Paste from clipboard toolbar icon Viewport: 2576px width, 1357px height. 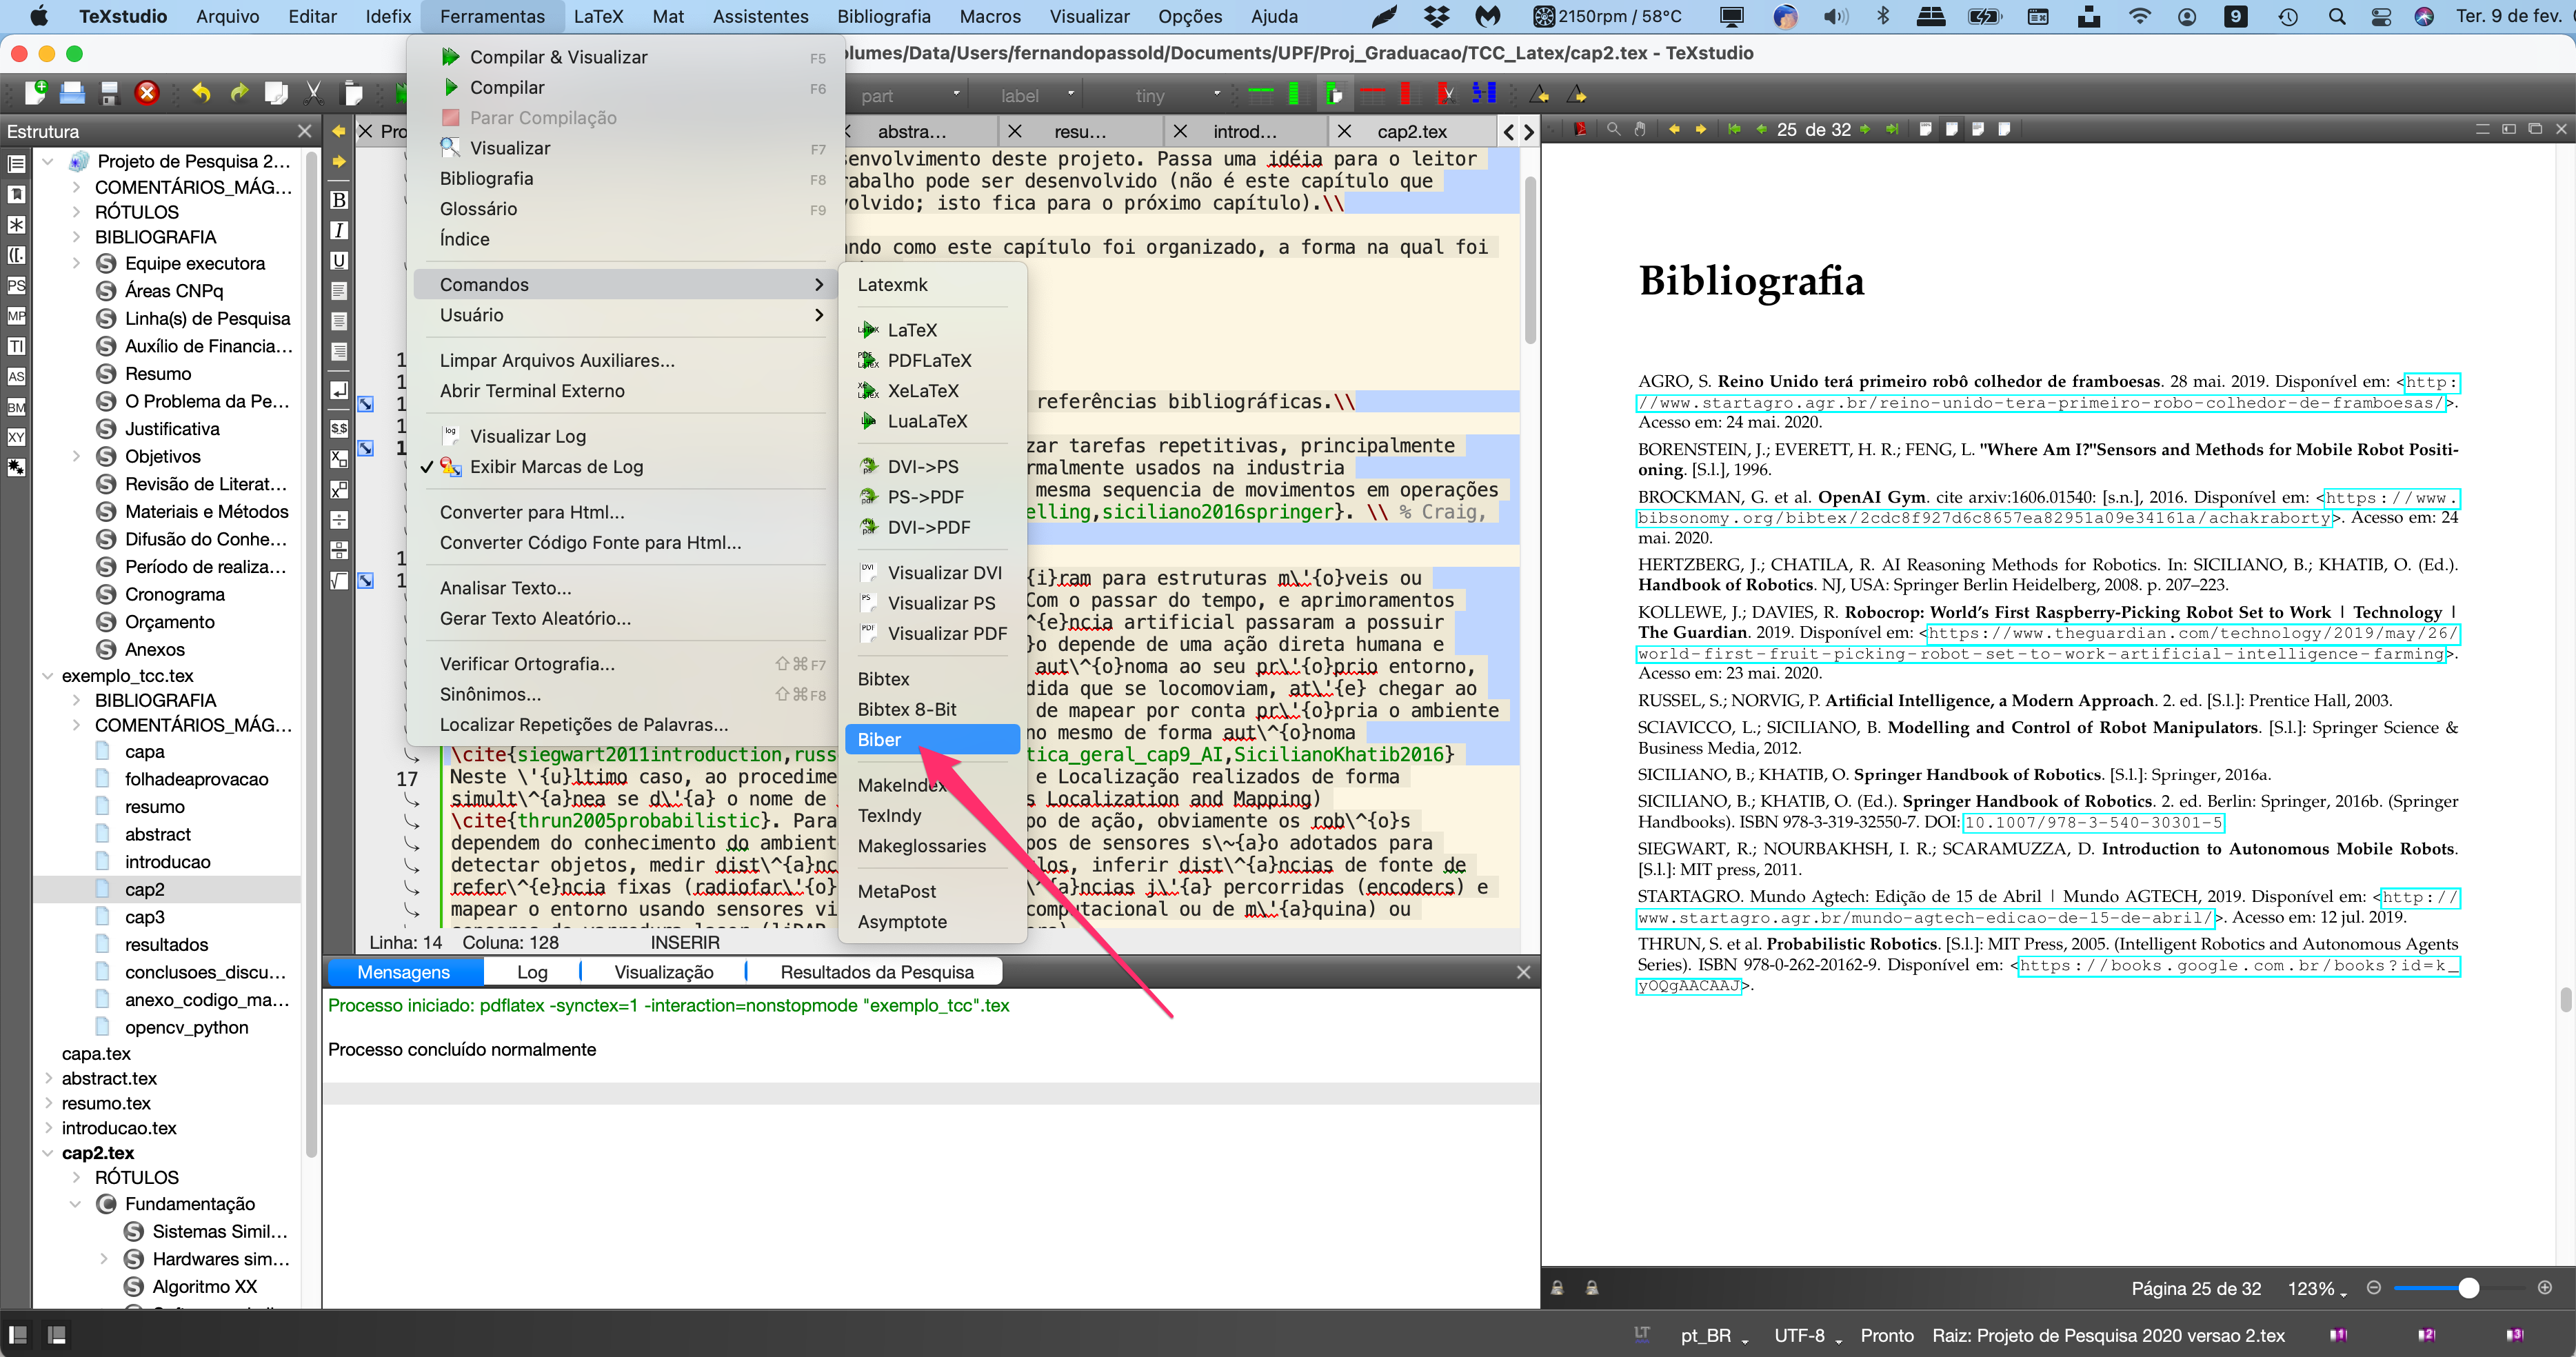[x=352, y=94]
